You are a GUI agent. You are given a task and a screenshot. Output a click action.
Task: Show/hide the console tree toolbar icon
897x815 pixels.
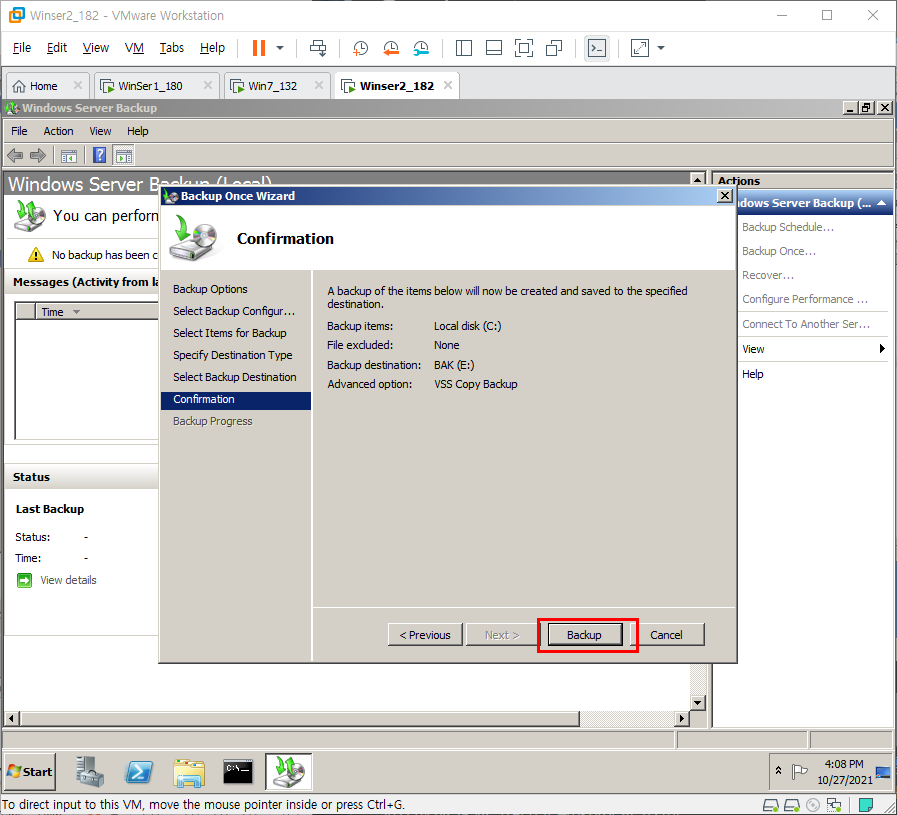[x=69, y=156]
